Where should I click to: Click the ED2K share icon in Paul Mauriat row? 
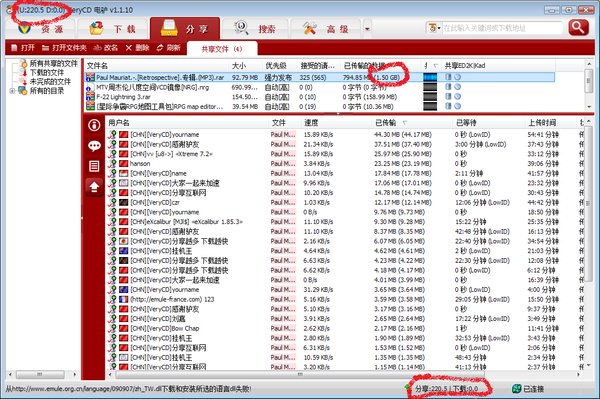coord(448,77)
